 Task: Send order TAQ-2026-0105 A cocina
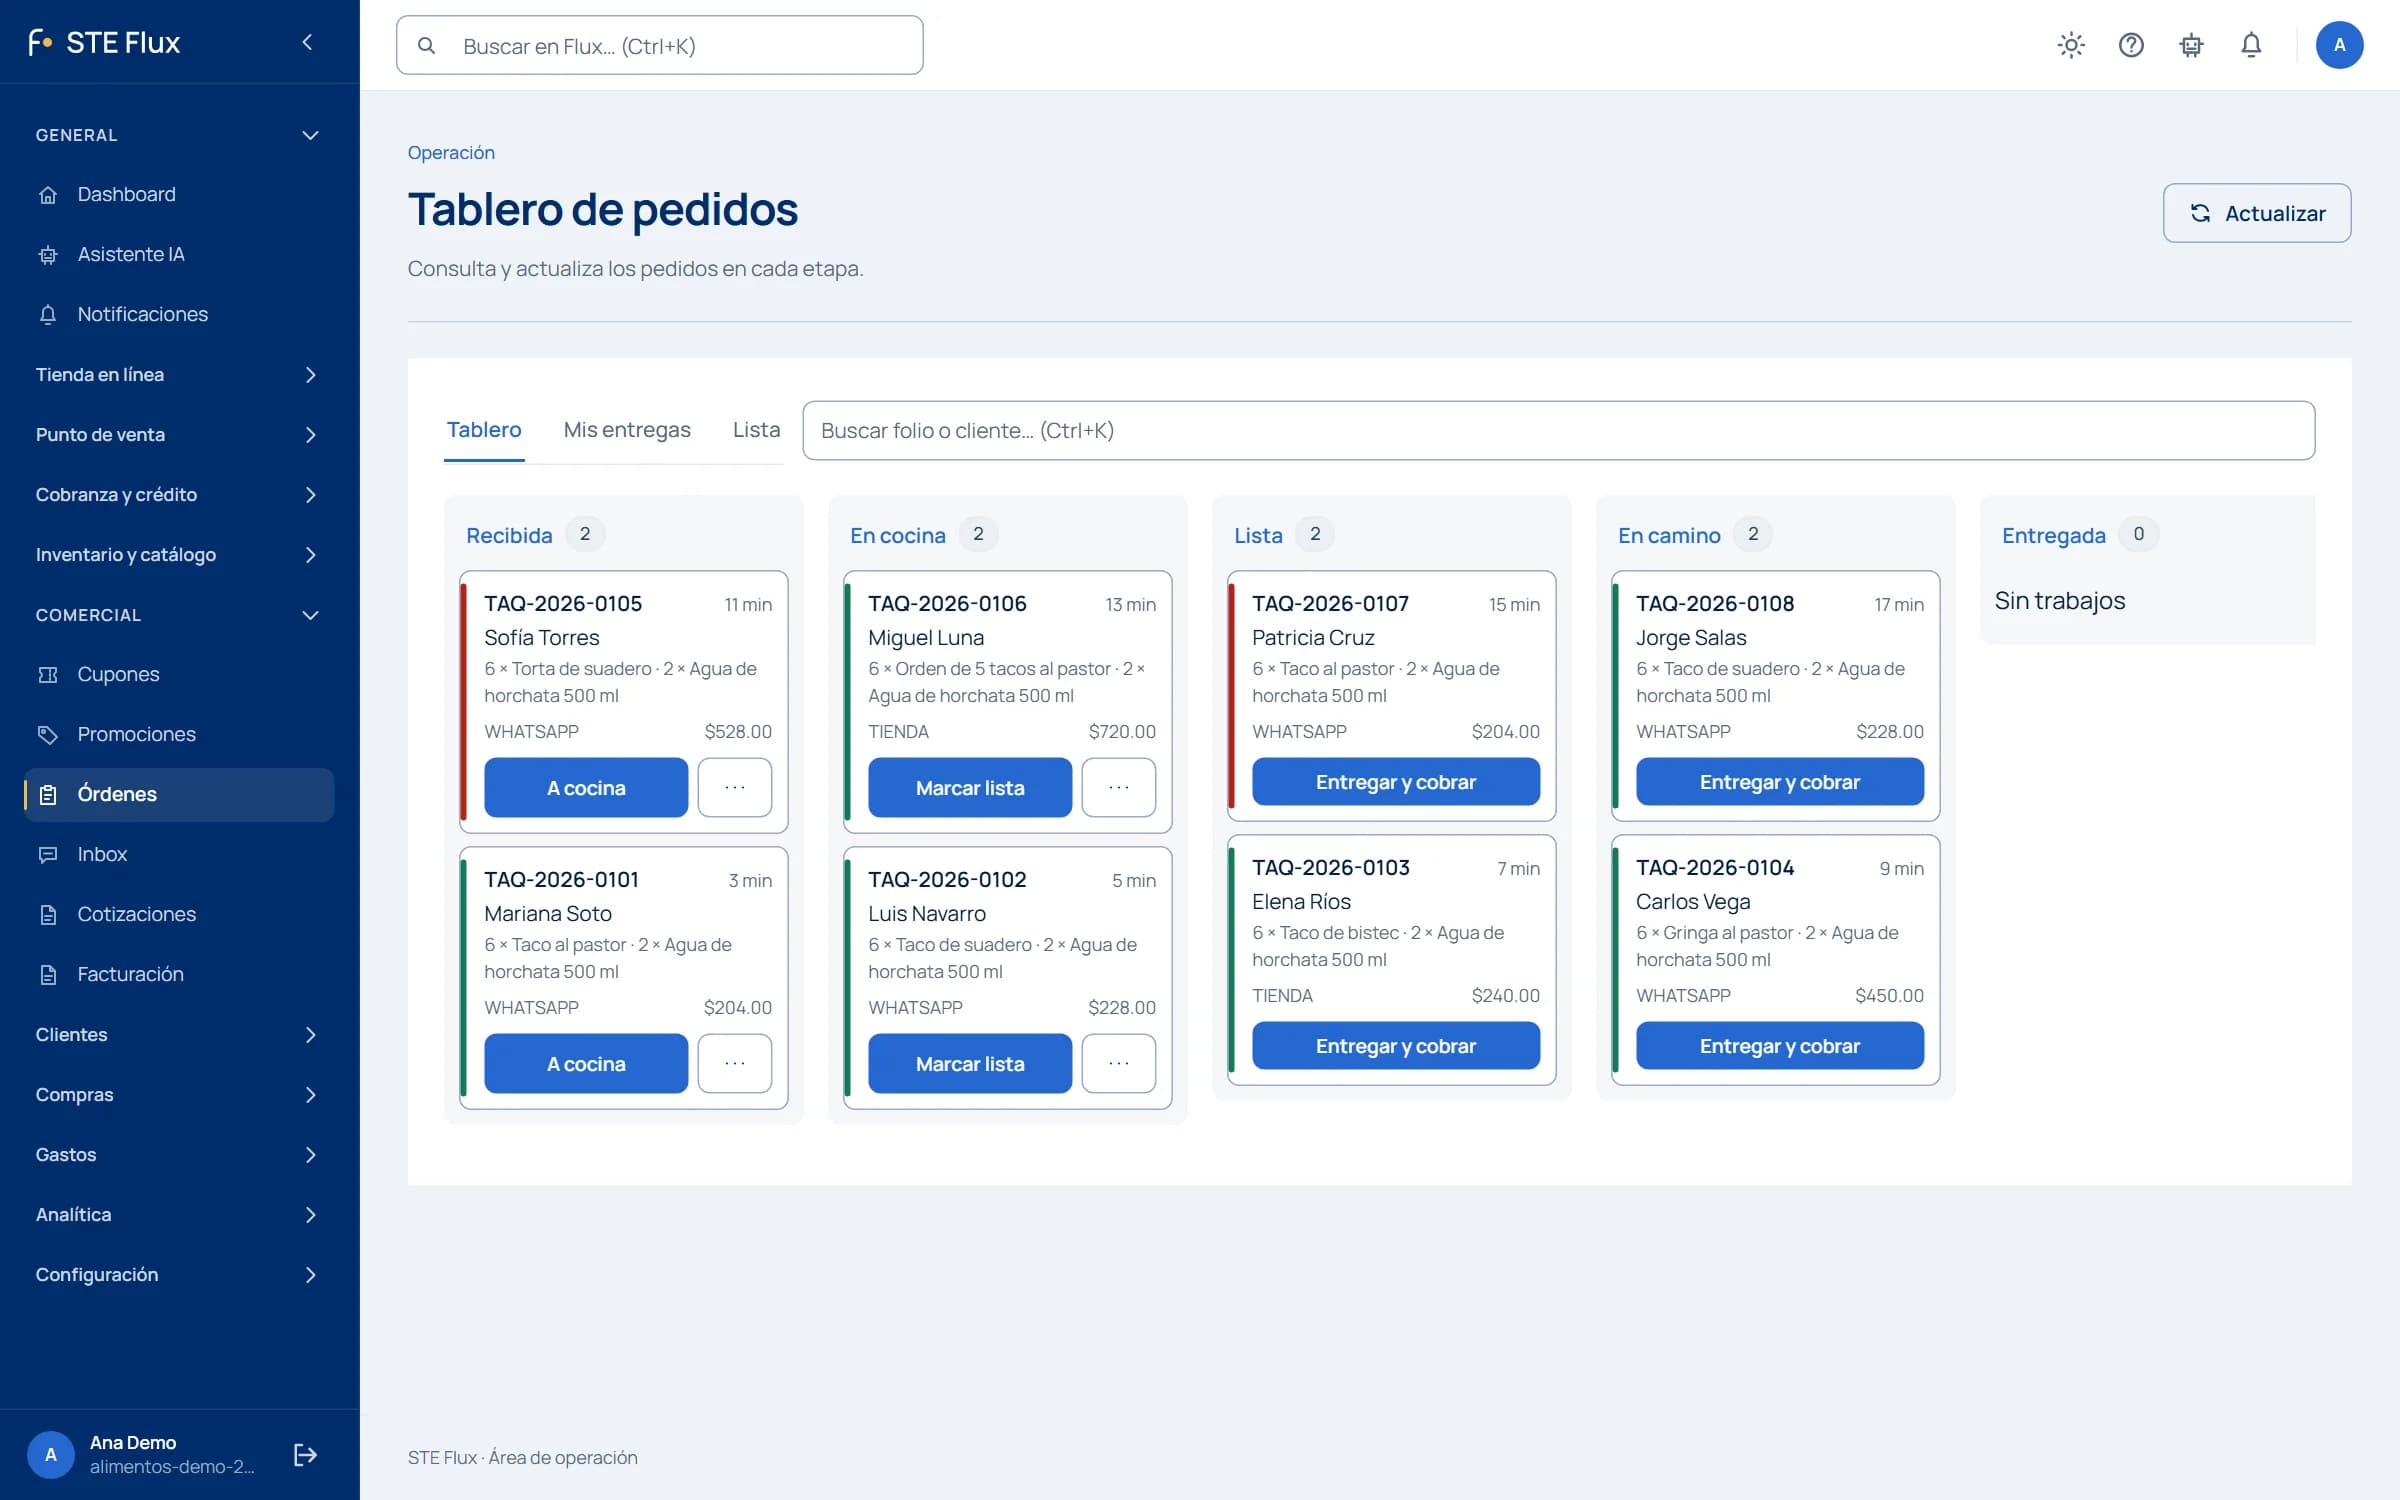pyautogui.click(x=586, y=788)
